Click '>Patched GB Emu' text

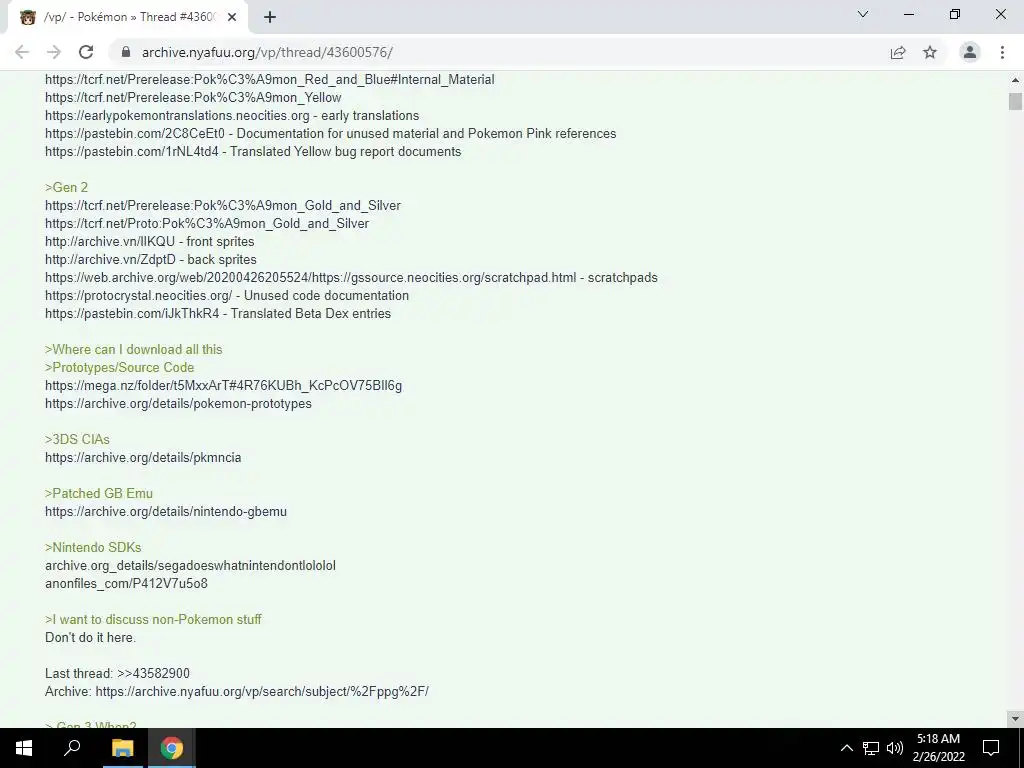(99, 493)
